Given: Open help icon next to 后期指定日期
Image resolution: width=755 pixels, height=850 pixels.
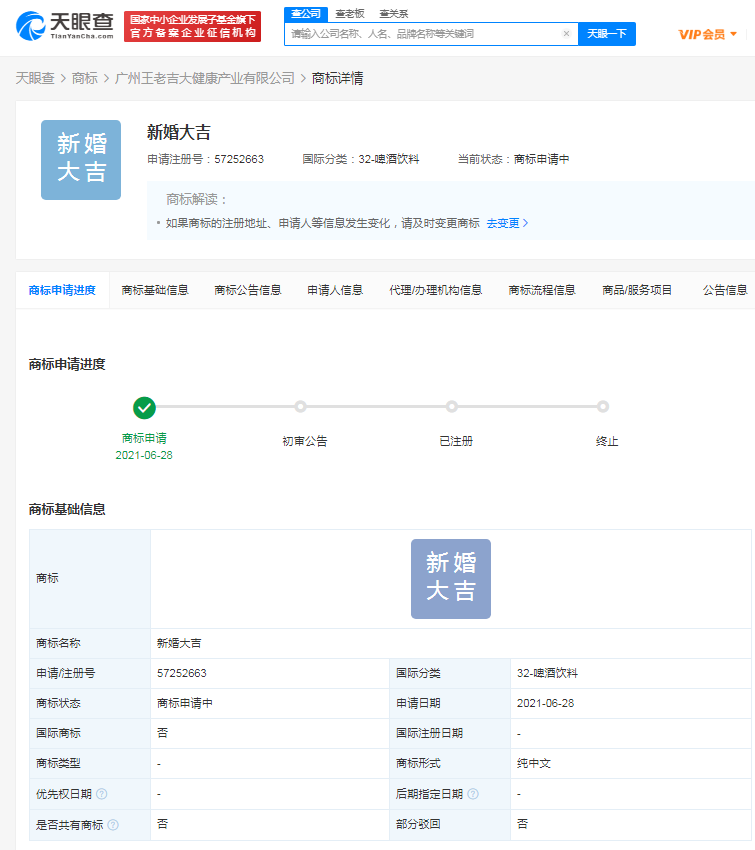Looking at the screenshot, I should tap(473, 794).
